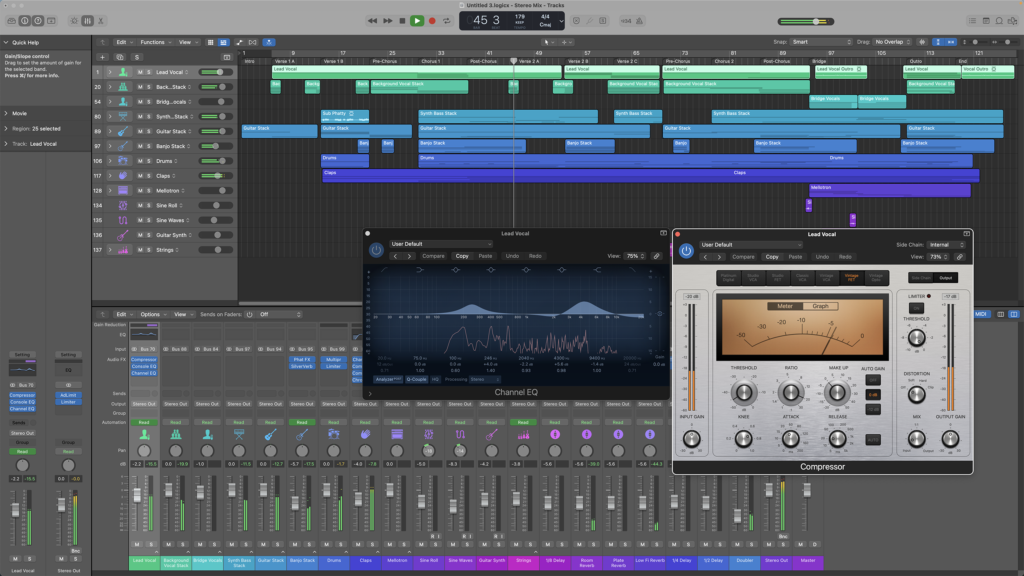Screen dimensions: 1024x576
Task: Open the List Editors icon at top right
Action: (x=972, y=21)
